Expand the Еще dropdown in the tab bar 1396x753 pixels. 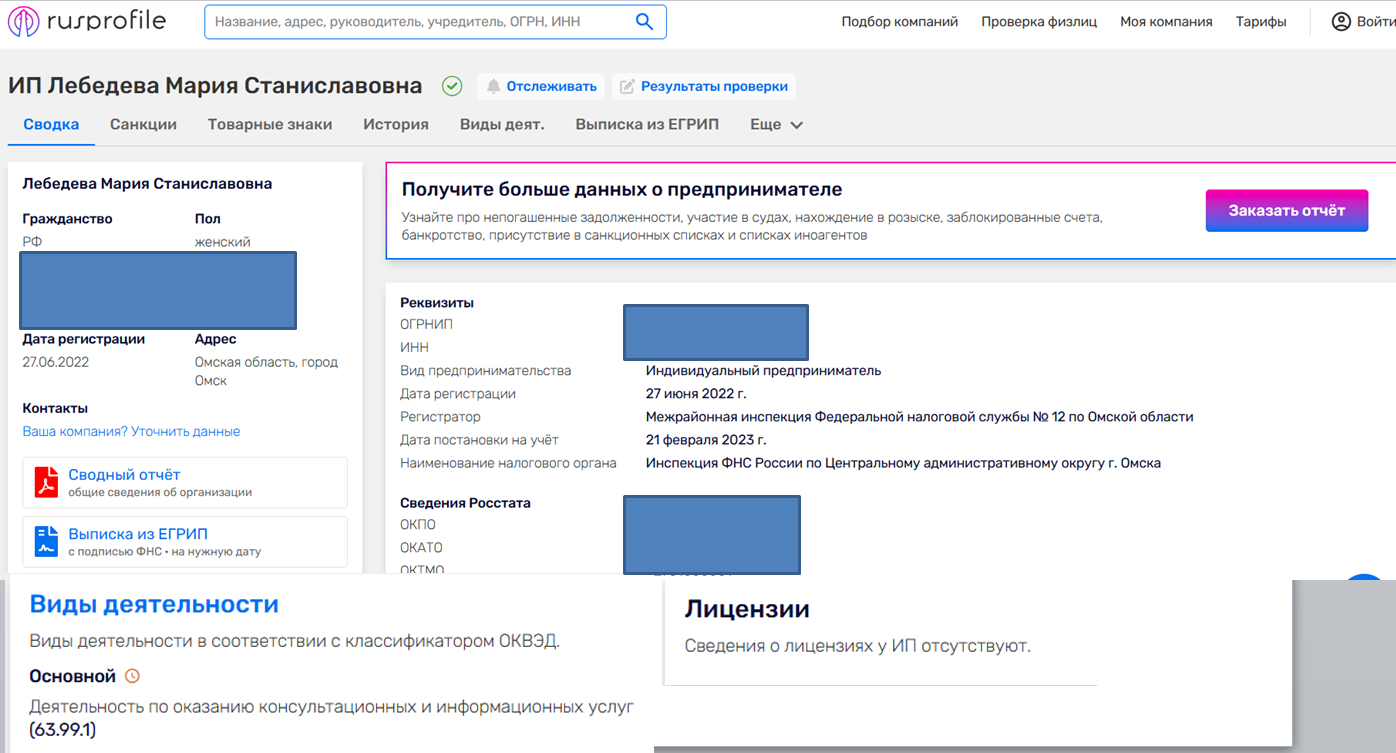click(x=777, y=125)
